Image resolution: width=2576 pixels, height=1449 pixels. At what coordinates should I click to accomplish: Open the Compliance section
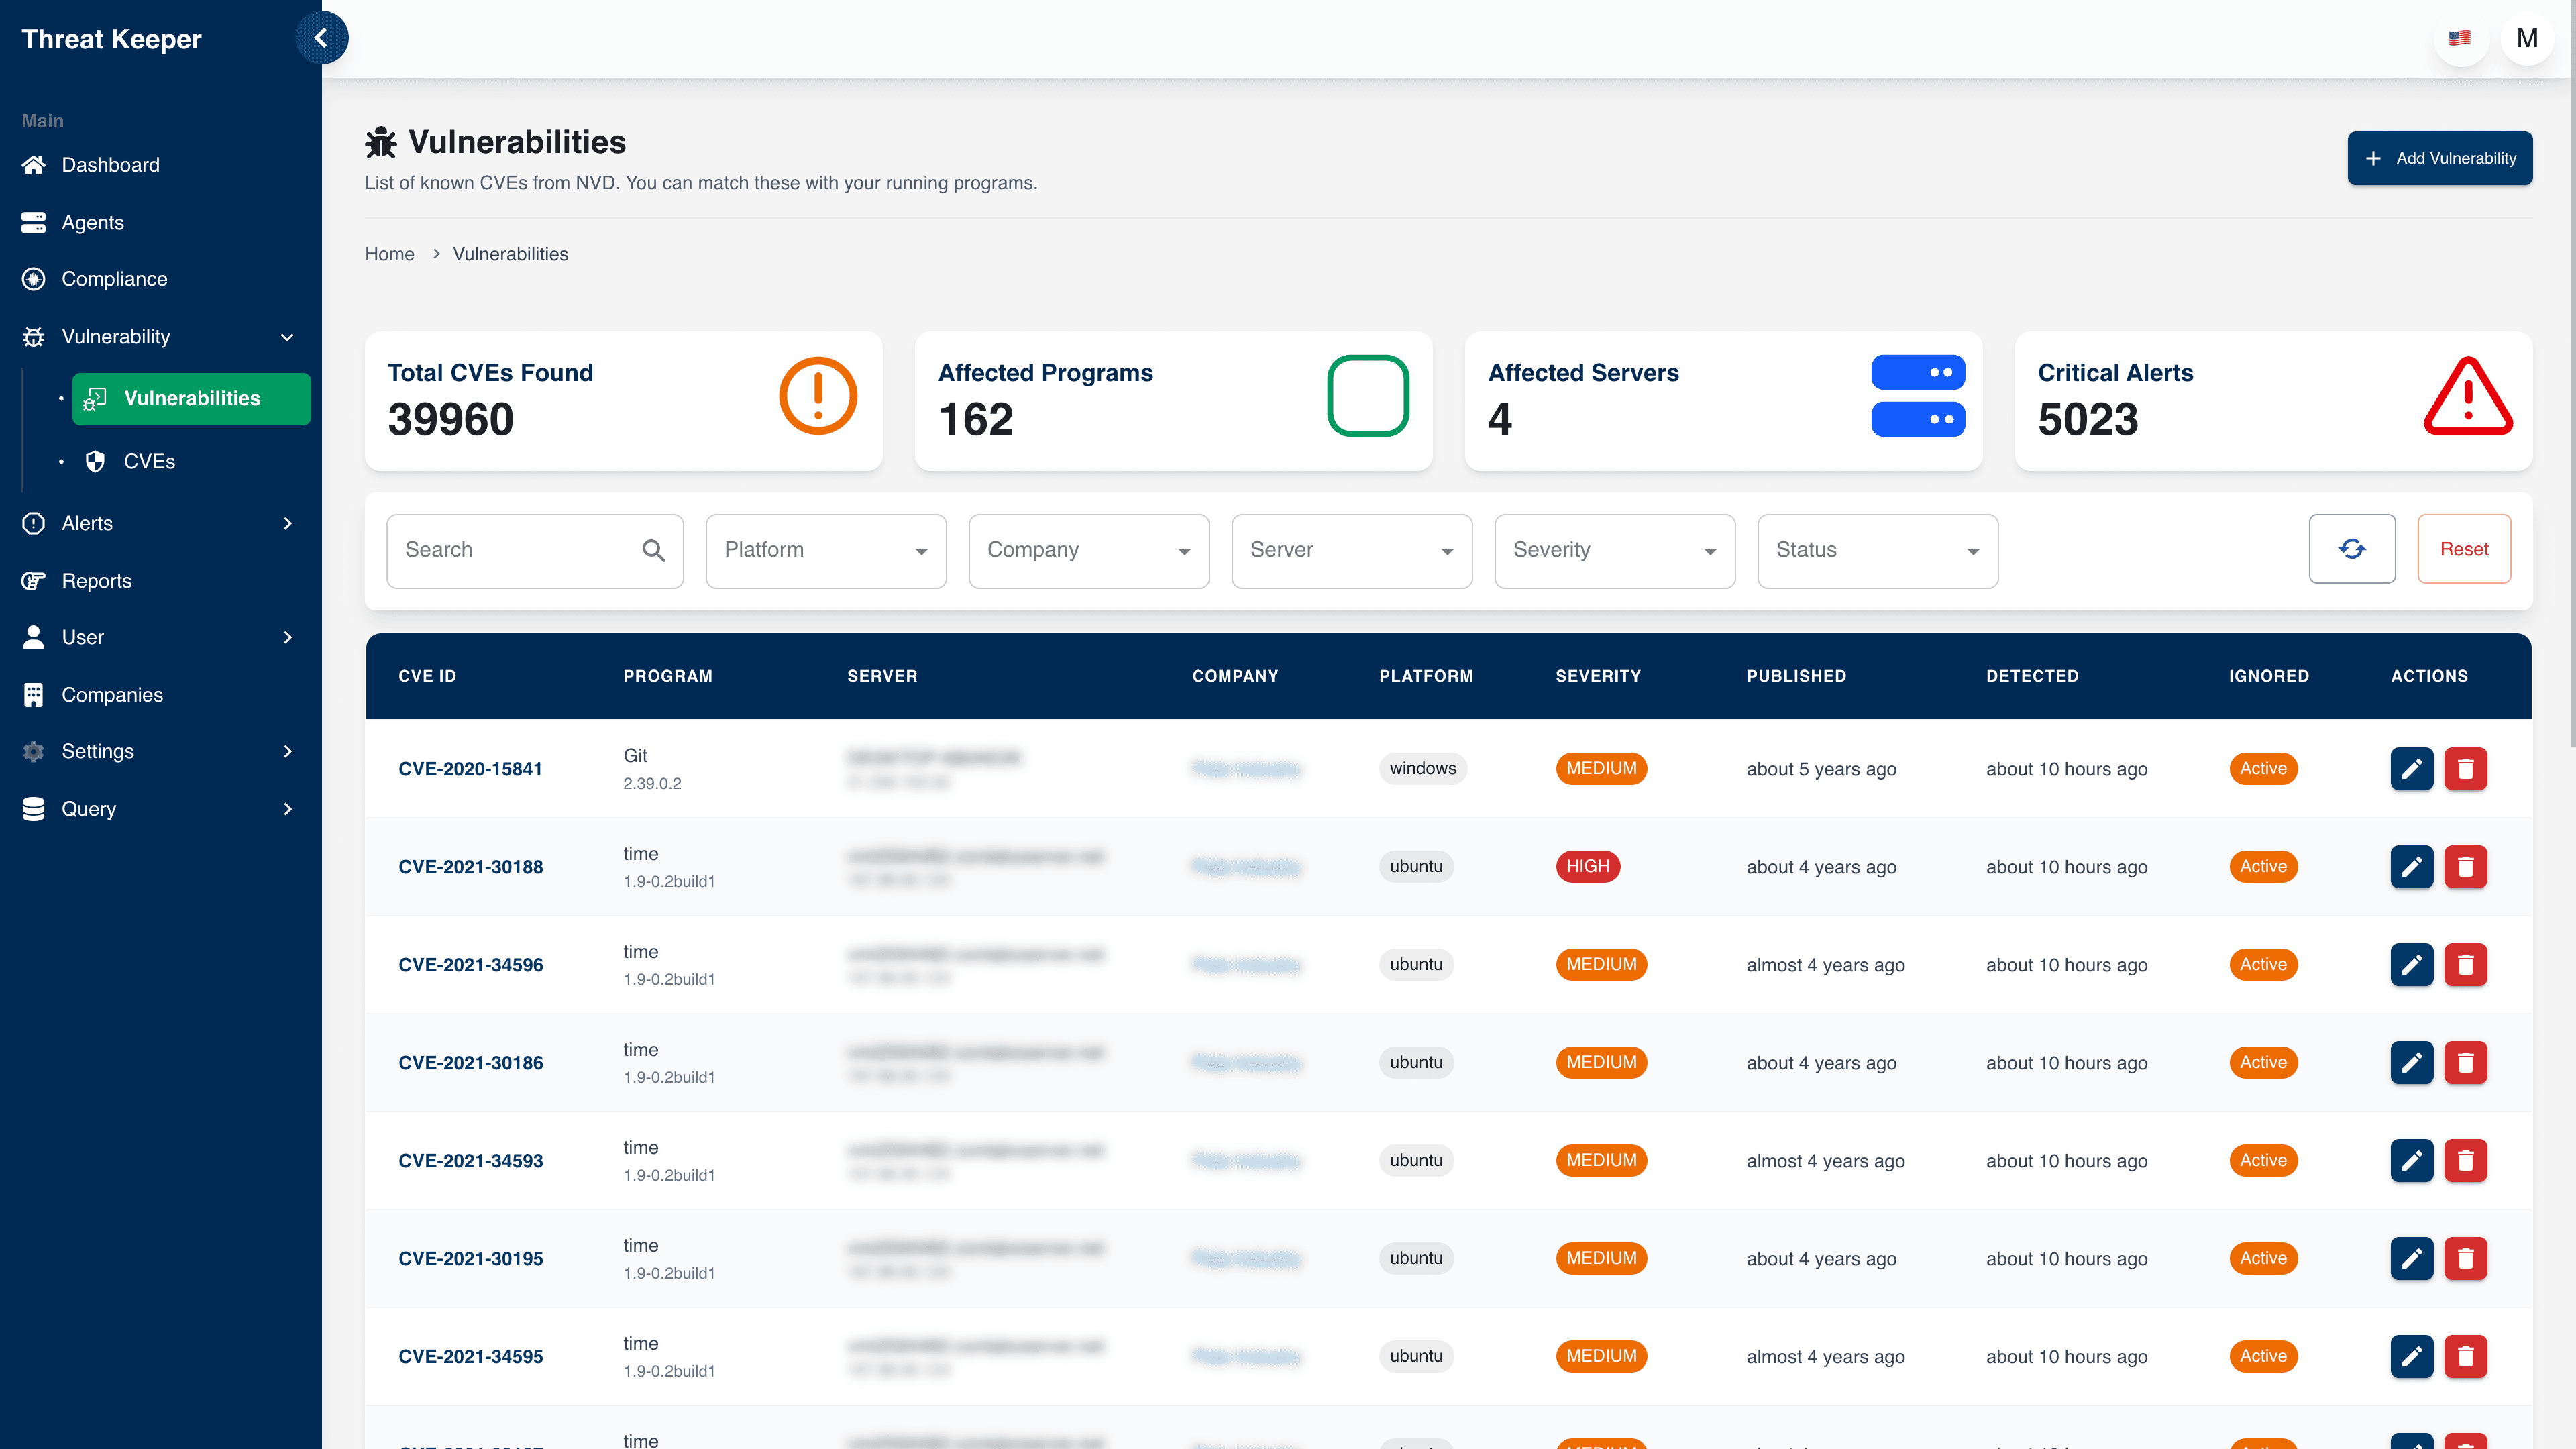pyautogui.click(x=115, y=278)
